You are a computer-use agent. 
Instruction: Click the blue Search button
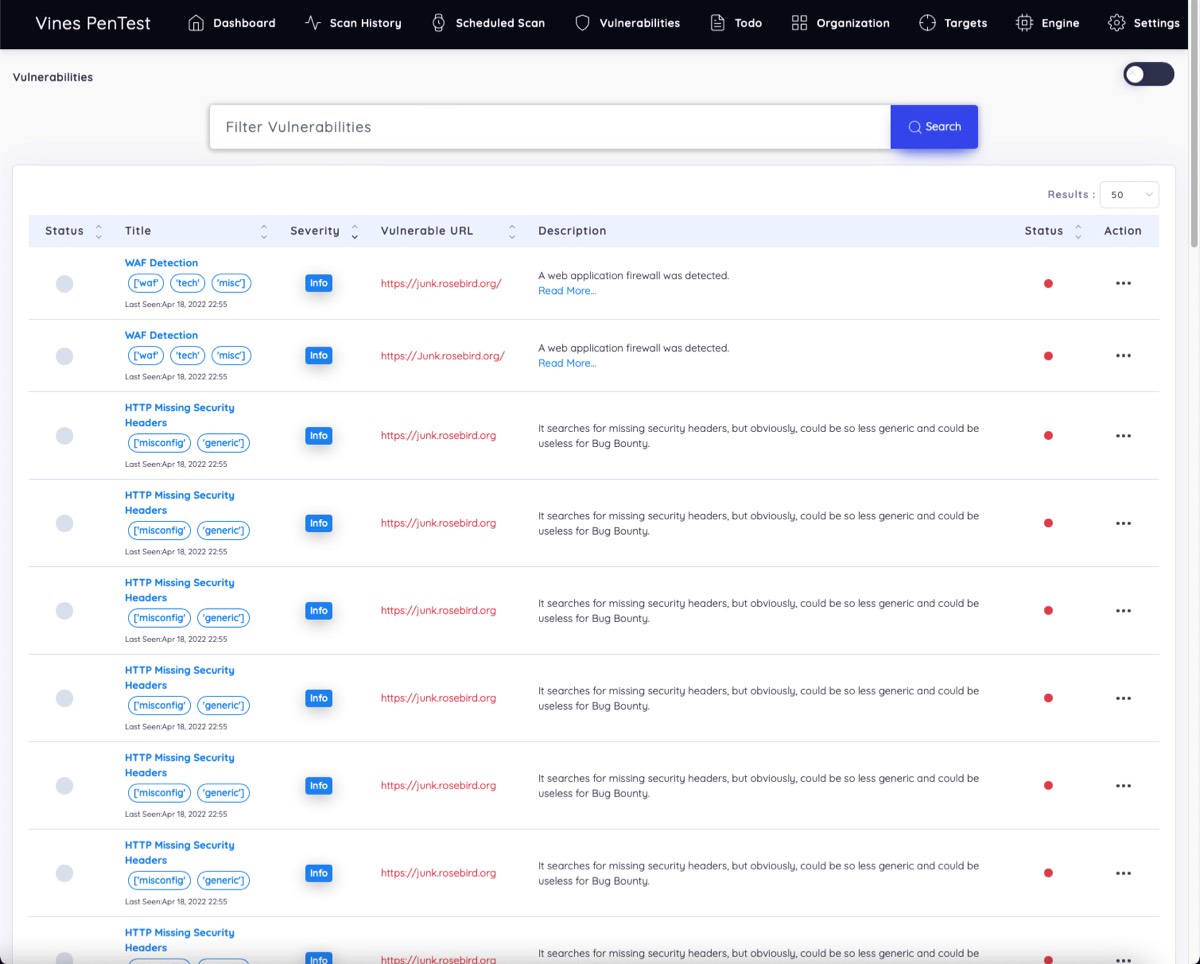[934, 127]
